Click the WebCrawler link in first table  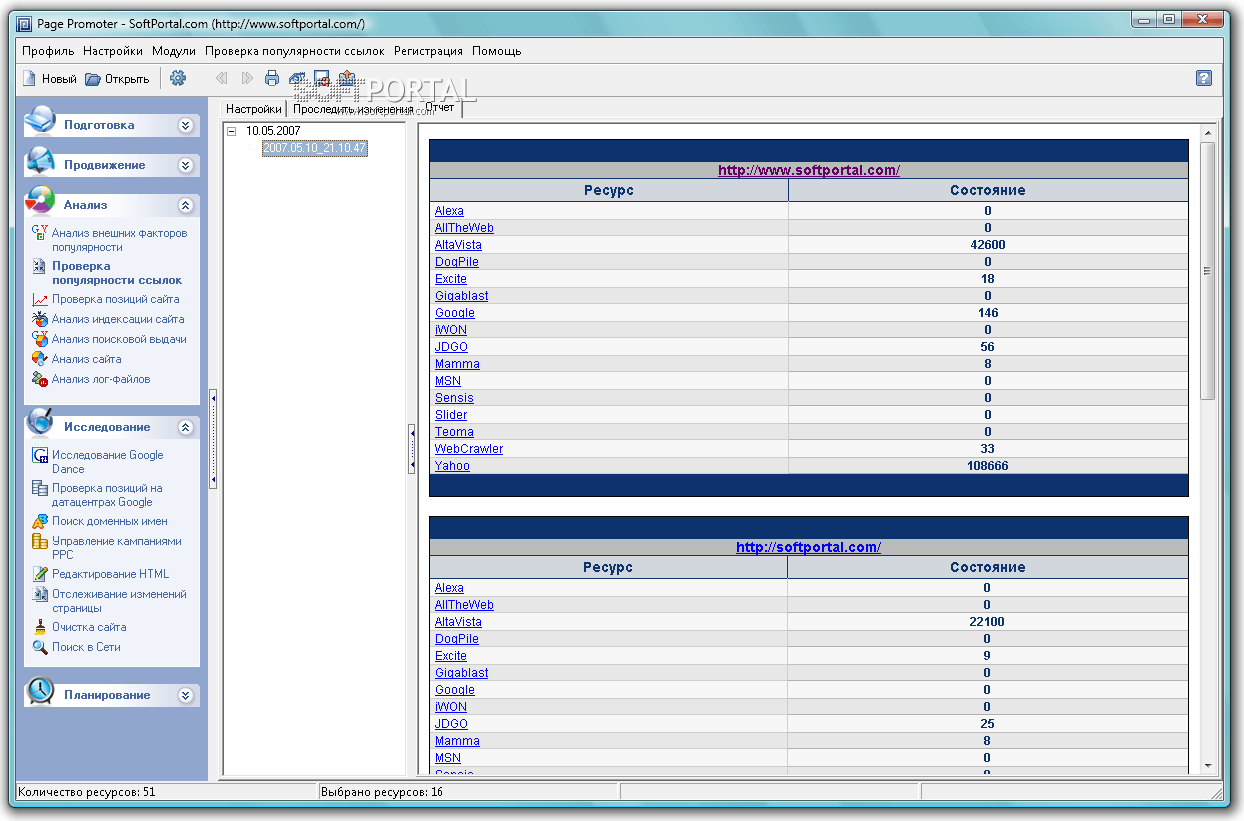(469, 449)
